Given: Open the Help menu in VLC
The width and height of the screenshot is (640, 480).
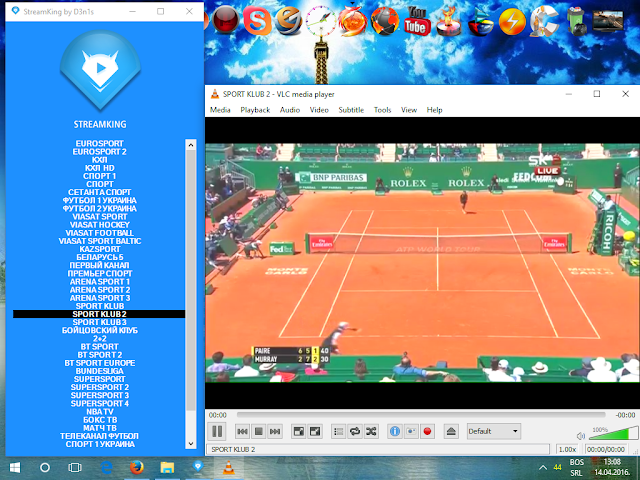Looking at the screenshot, I should (x=434, y=110).
